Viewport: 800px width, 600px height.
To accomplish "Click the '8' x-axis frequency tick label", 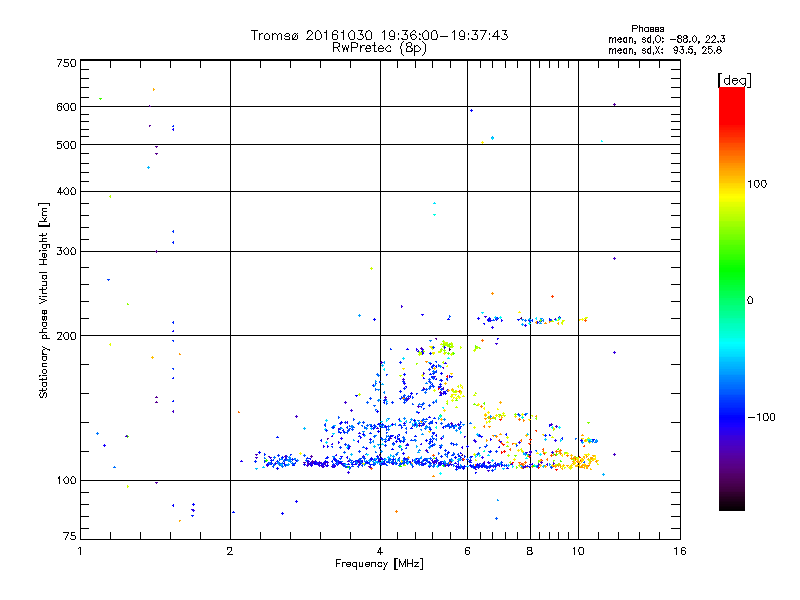I will point(530,551).
